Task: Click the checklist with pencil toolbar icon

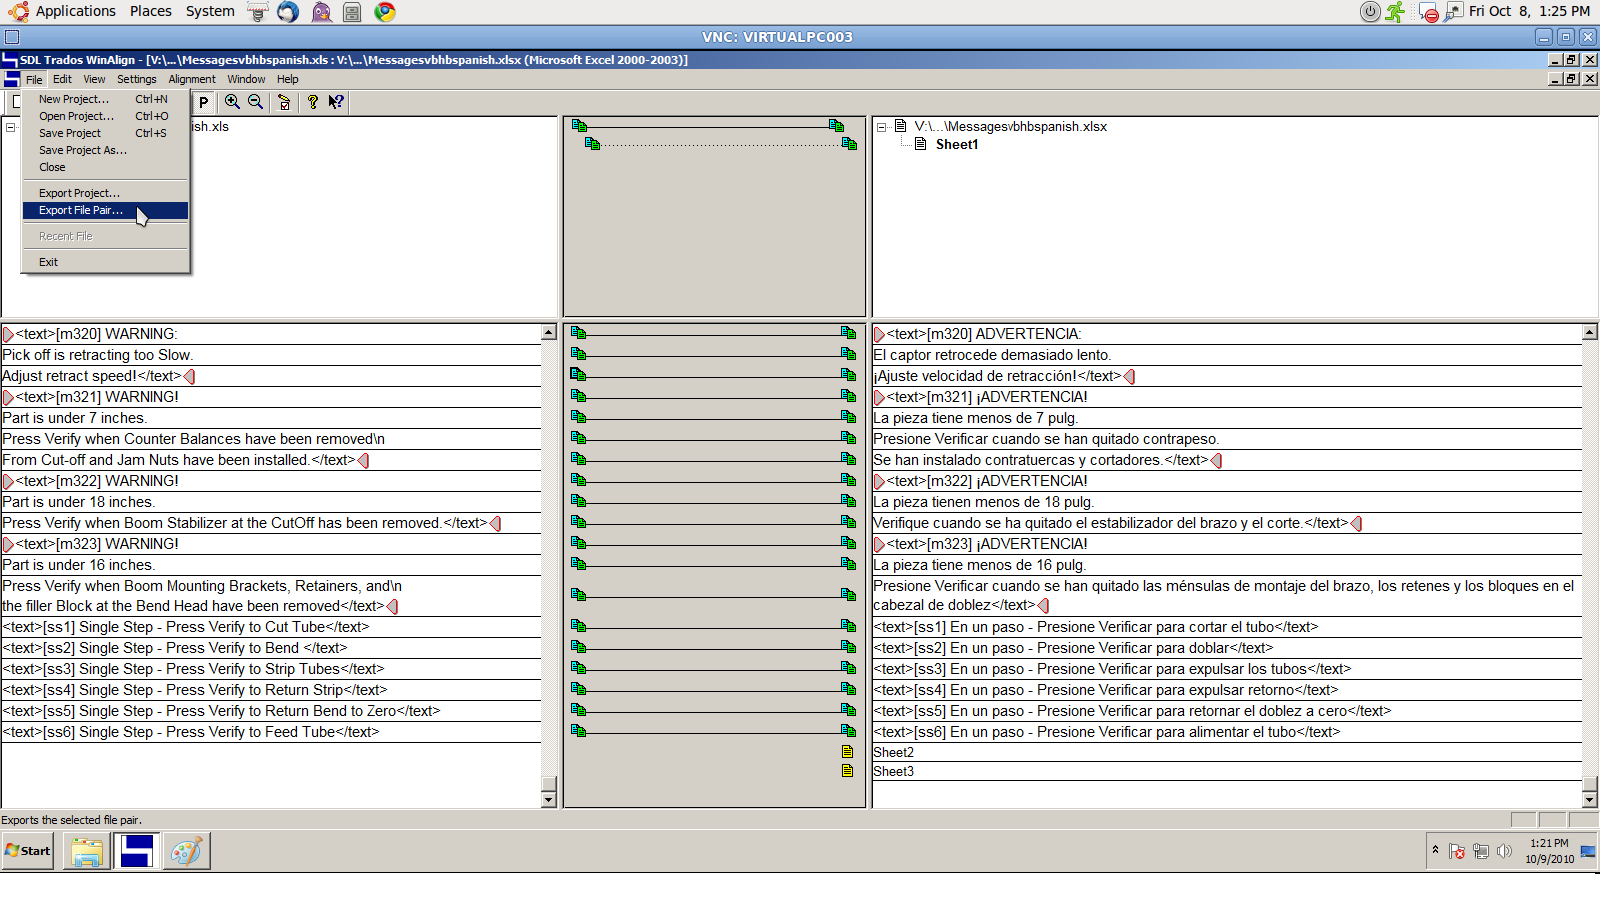Action: coord(284,102)
